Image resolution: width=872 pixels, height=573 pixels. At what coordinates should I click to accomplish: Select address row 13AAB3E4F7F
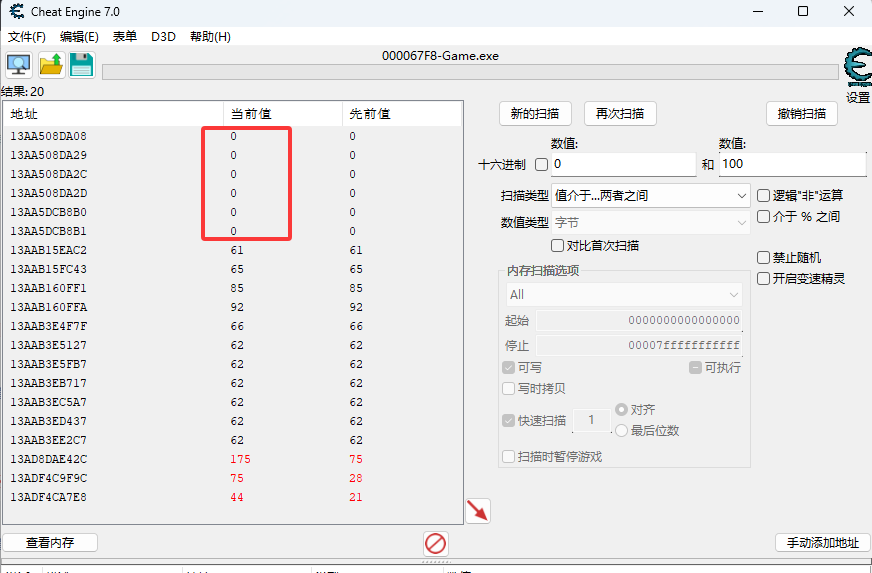point(233,326)
